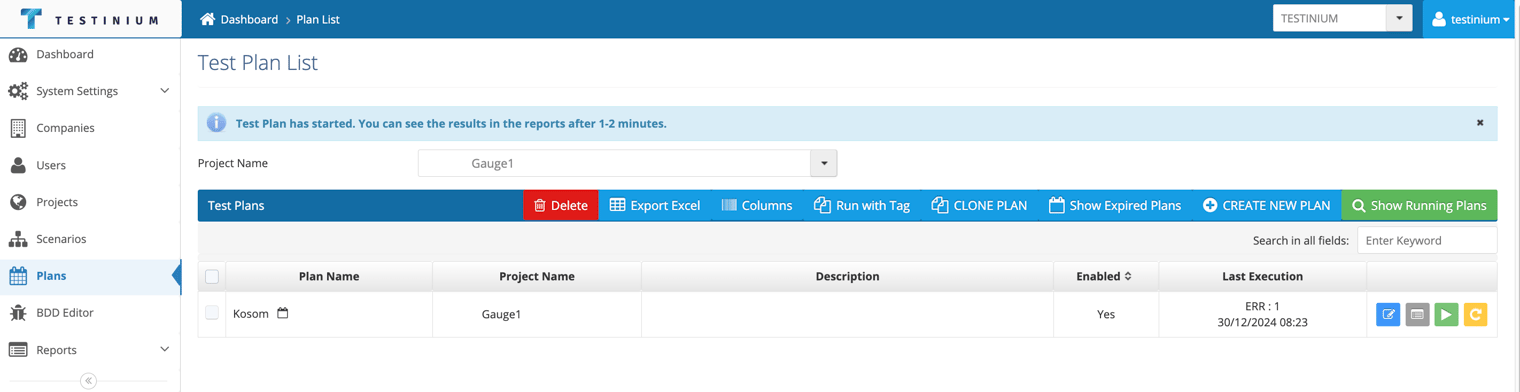Collapse the sidebar with the double-arrow button
1520x392 pixels.
pos(88,381)
